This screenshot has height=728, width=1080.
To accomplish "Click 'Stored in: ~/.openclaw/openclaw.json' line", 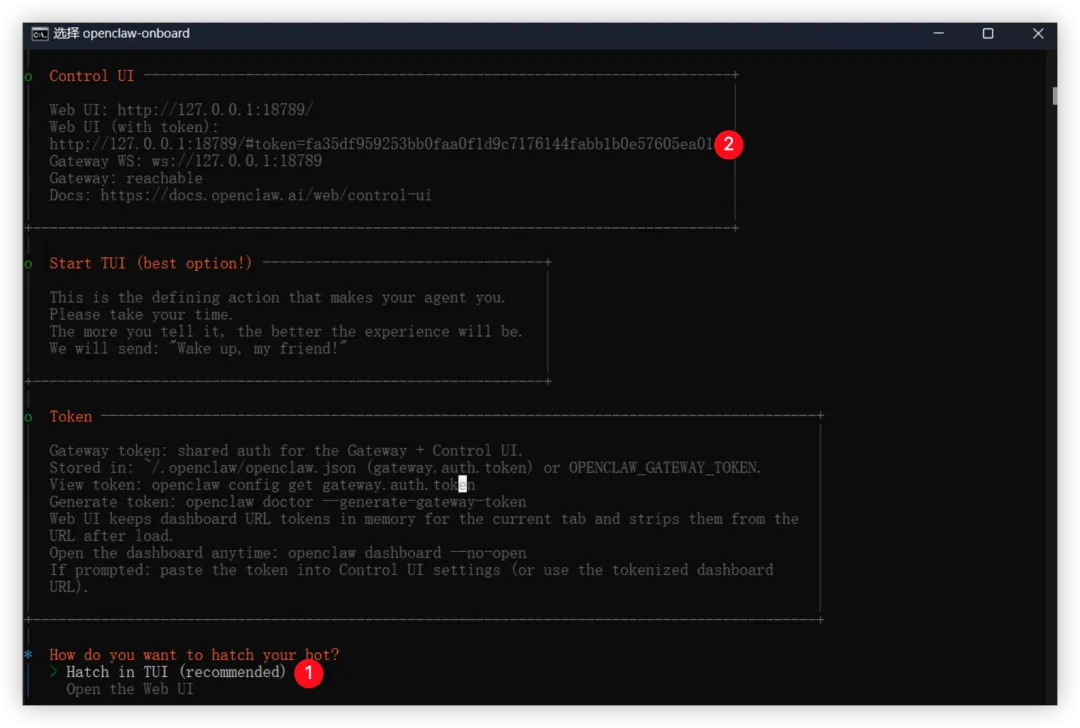I will tap(404, 468).
